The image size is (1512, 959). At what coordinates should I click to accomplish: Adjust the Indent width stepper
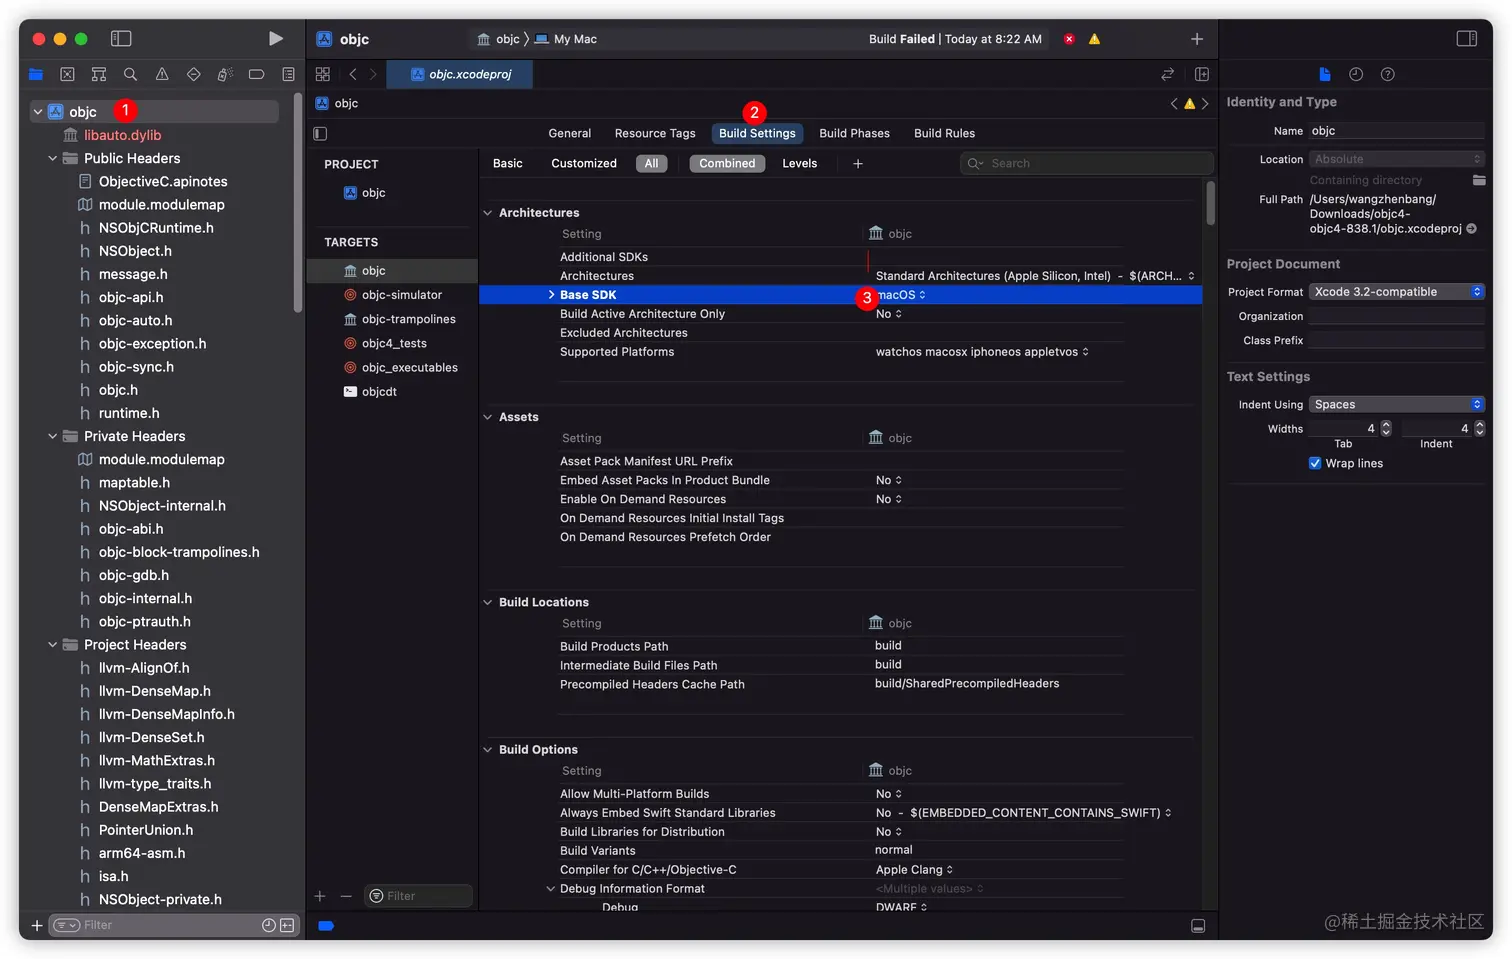[1480, 428]
